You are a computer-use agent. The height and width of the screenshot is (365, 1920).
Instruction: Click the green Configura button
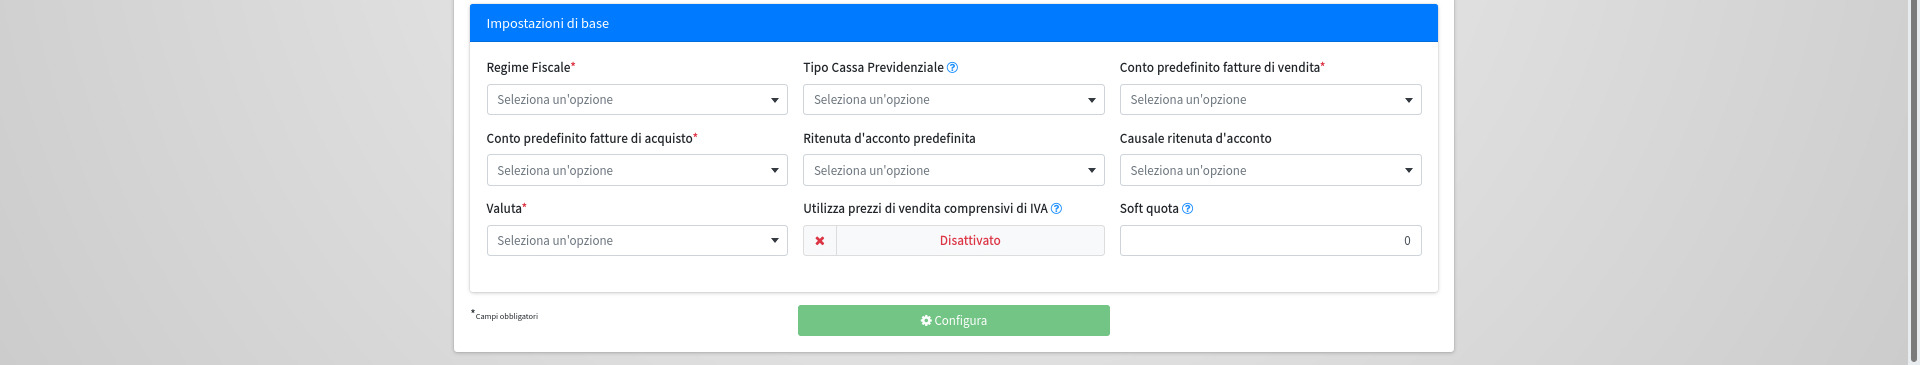click(954, 321)
